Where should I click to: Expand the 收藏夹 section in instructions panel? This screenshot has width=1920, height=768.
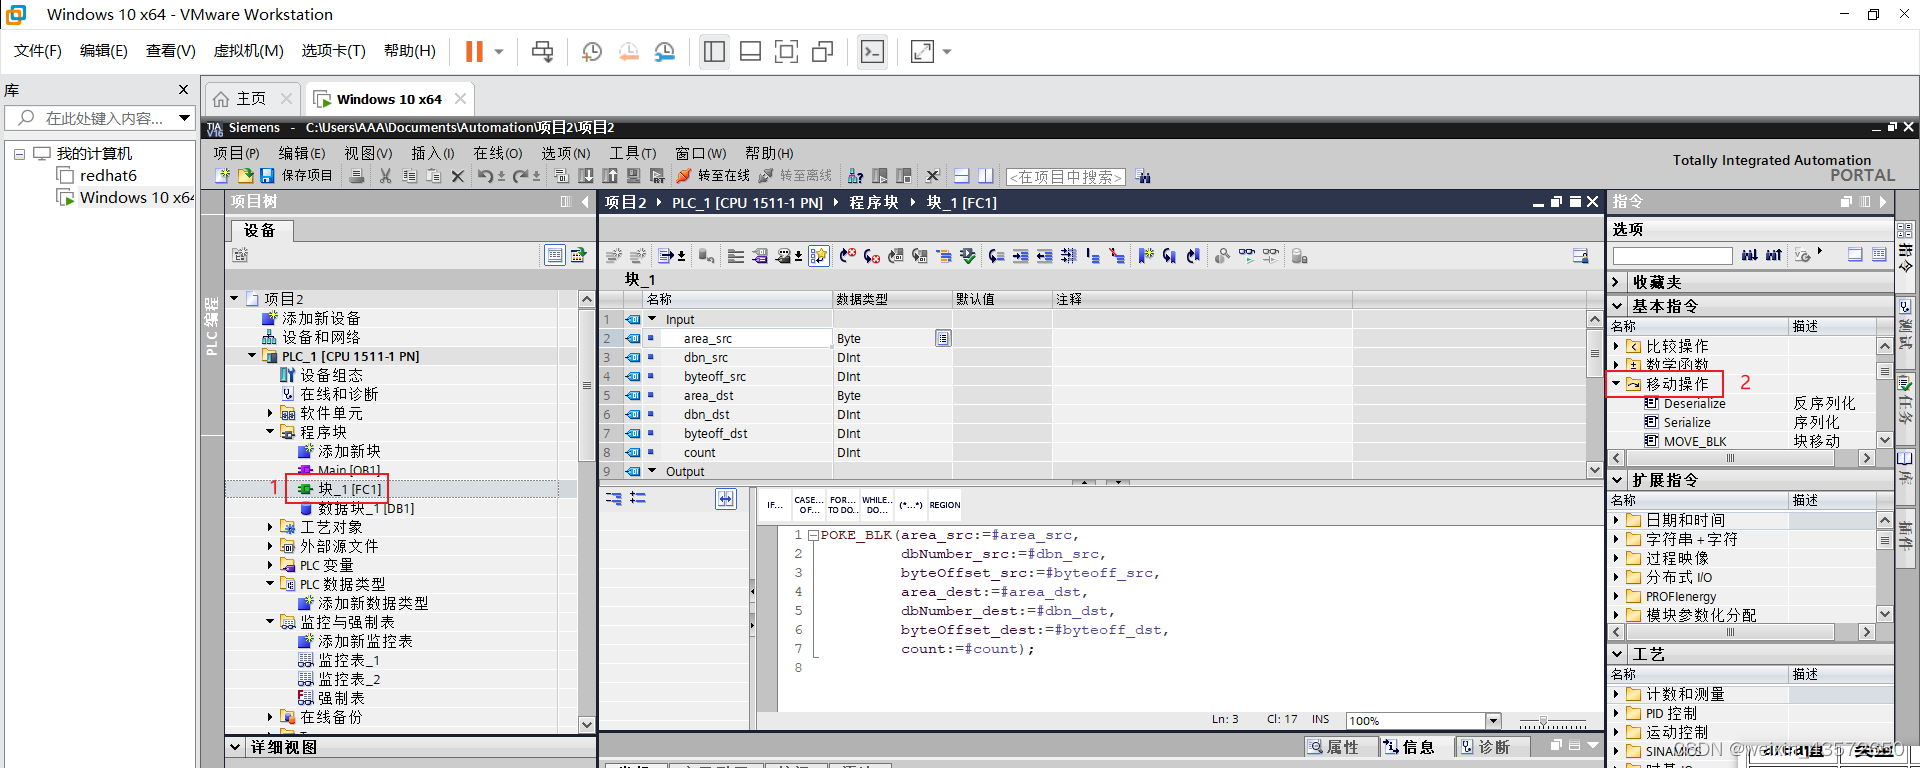(1616, 282)
